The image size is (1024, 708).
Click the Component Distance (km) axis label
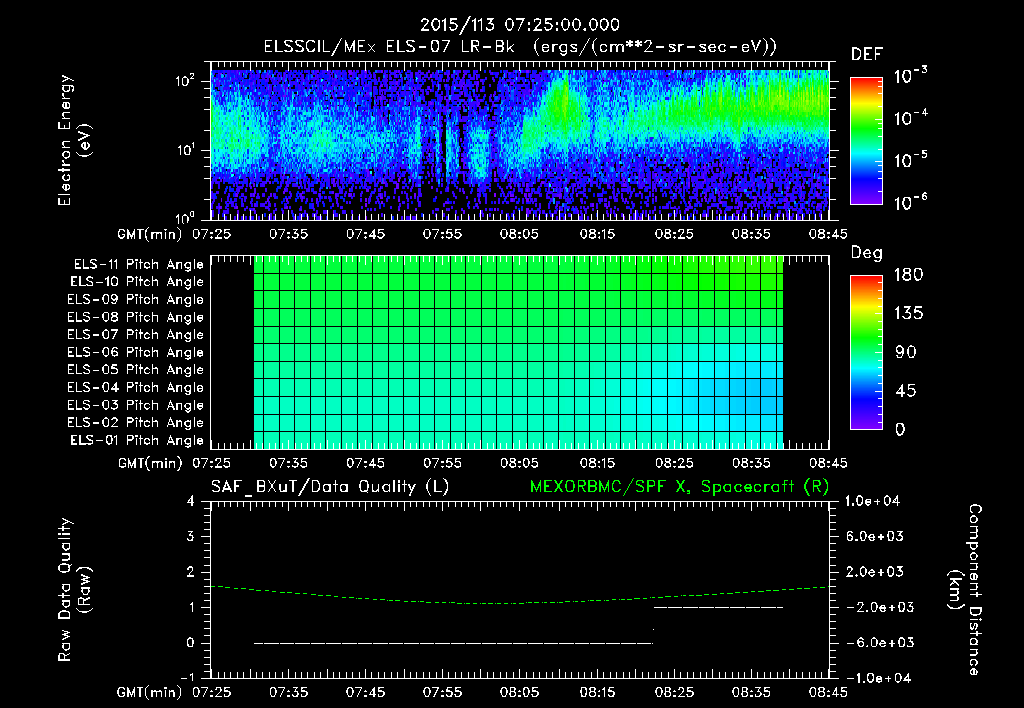(965, 590)
